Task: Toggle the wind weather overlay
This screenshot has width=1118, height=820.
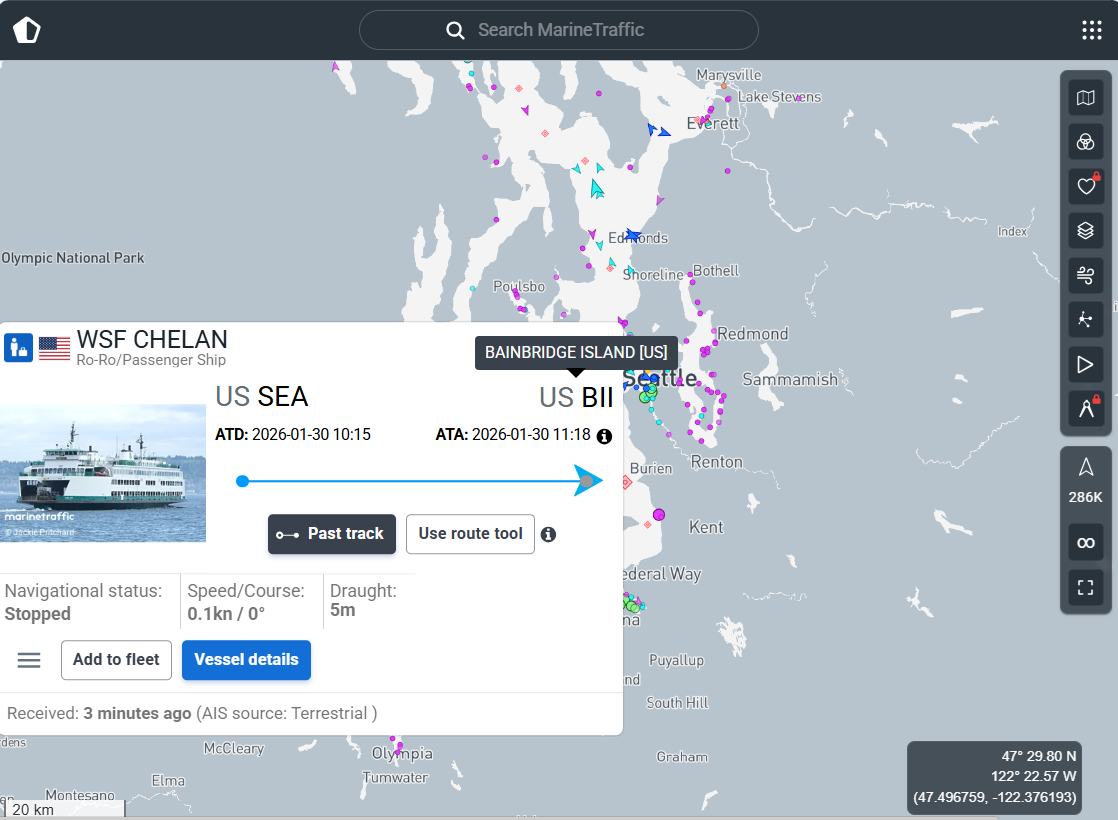Action: (1085, 275)
